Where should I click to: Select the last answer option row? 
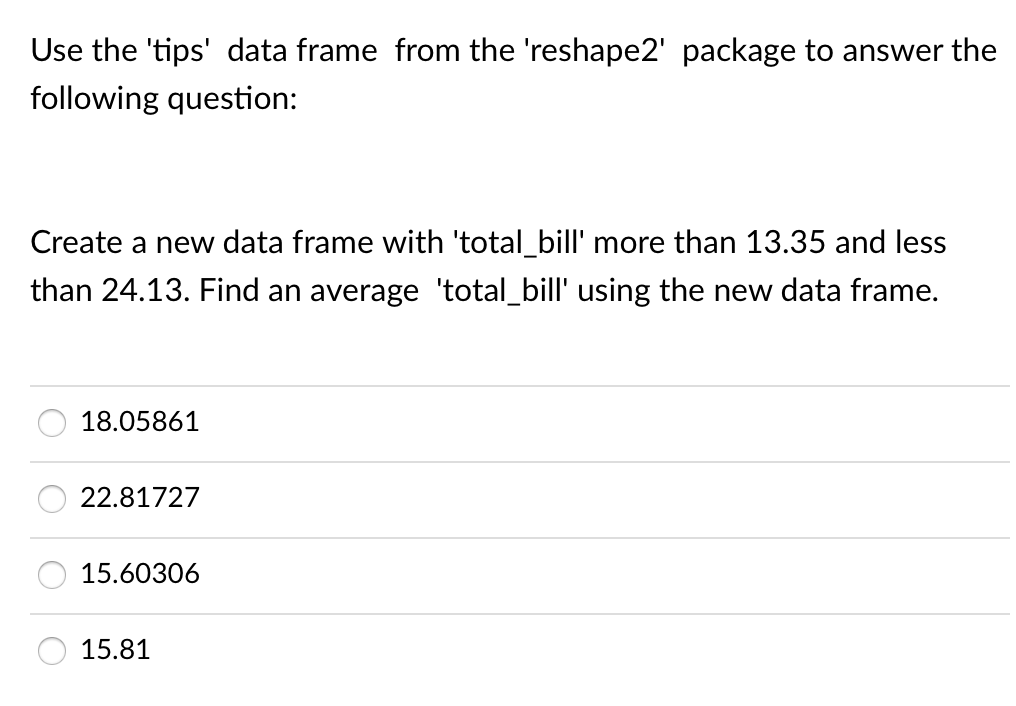point(400,650)
